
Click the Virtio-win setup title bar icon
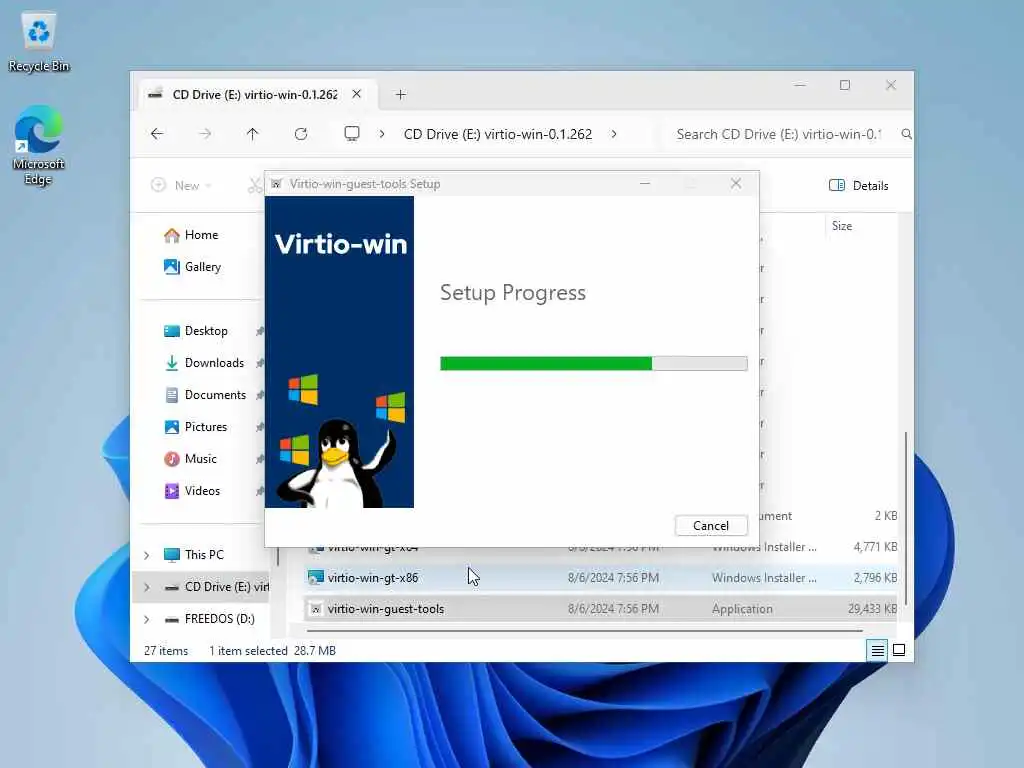point(277,184)
